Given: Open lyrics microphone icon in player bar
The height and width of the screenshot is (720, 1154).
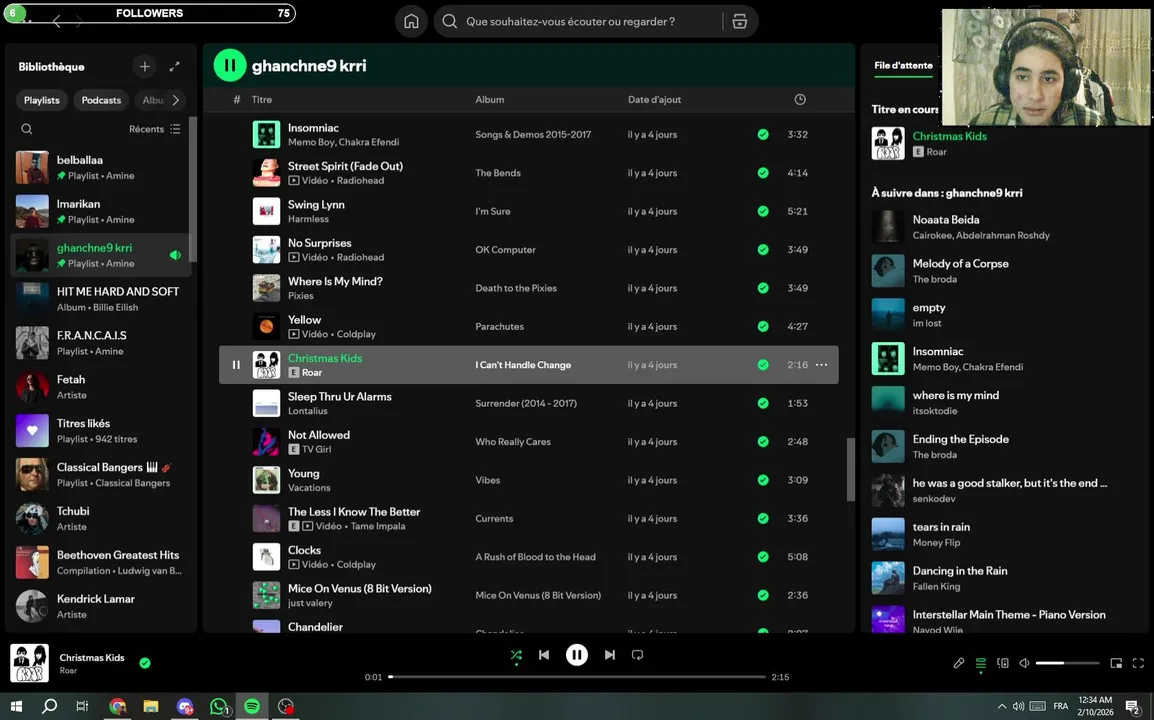Looking at the screenshot, I should 958,663.
